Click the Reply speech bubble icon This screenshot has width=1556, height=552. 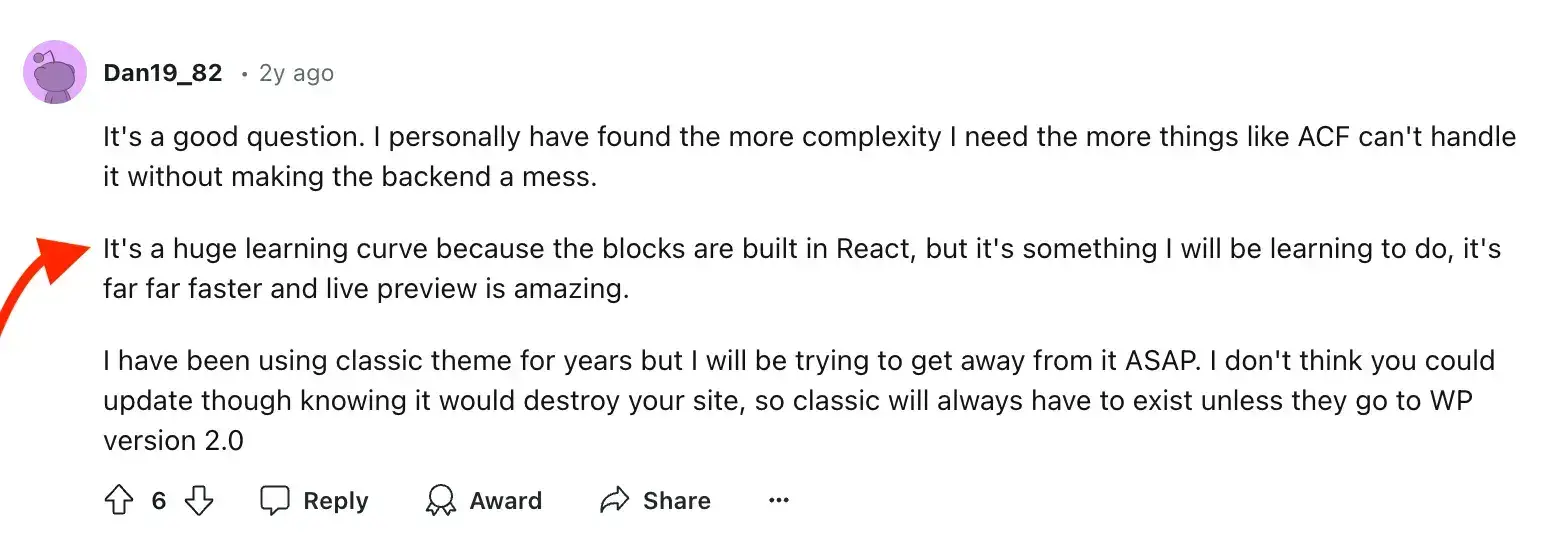point(275,501)
